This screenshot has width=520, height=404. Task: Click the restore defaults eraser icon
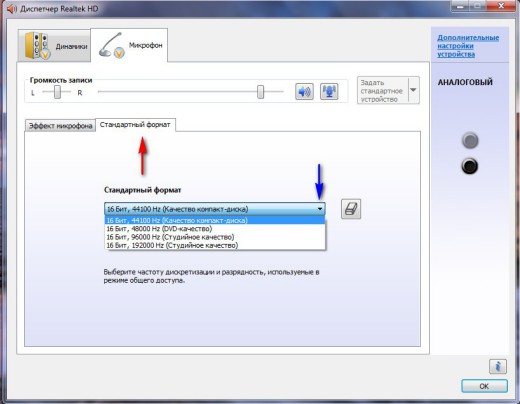pos(351,209)
